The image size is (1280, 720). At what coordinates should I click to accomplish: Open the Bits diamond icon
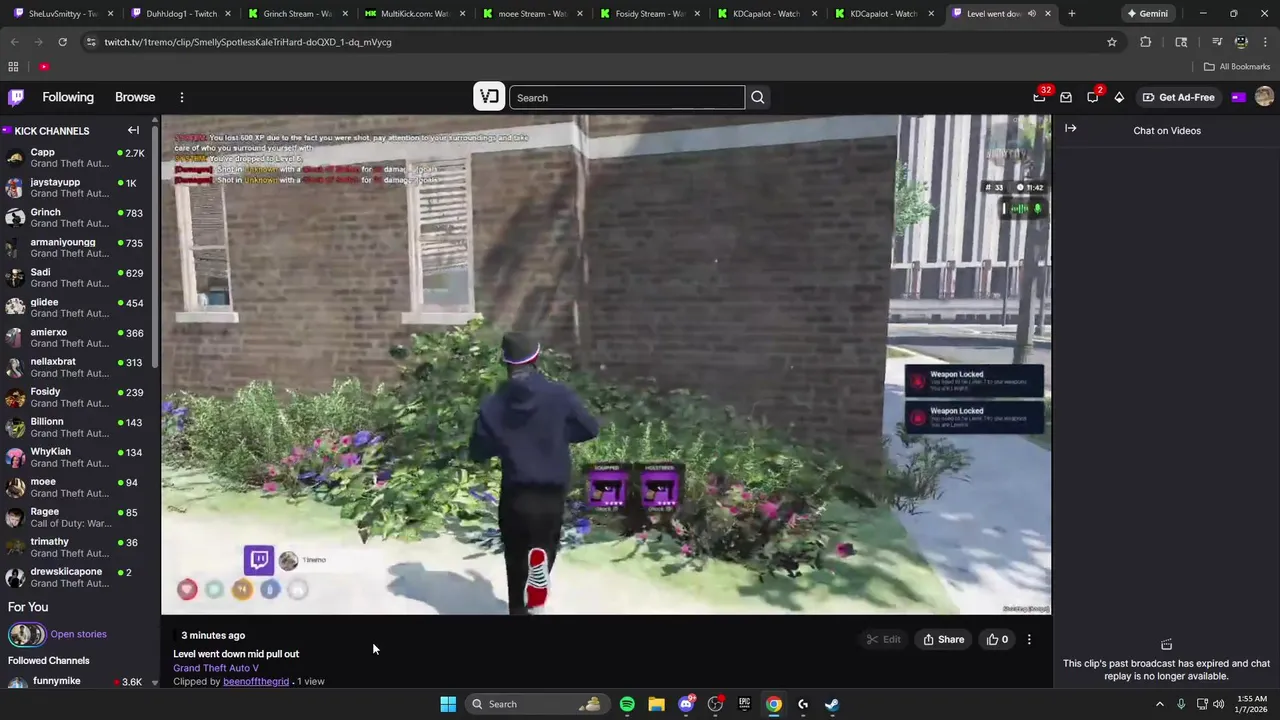(1119, 97)
